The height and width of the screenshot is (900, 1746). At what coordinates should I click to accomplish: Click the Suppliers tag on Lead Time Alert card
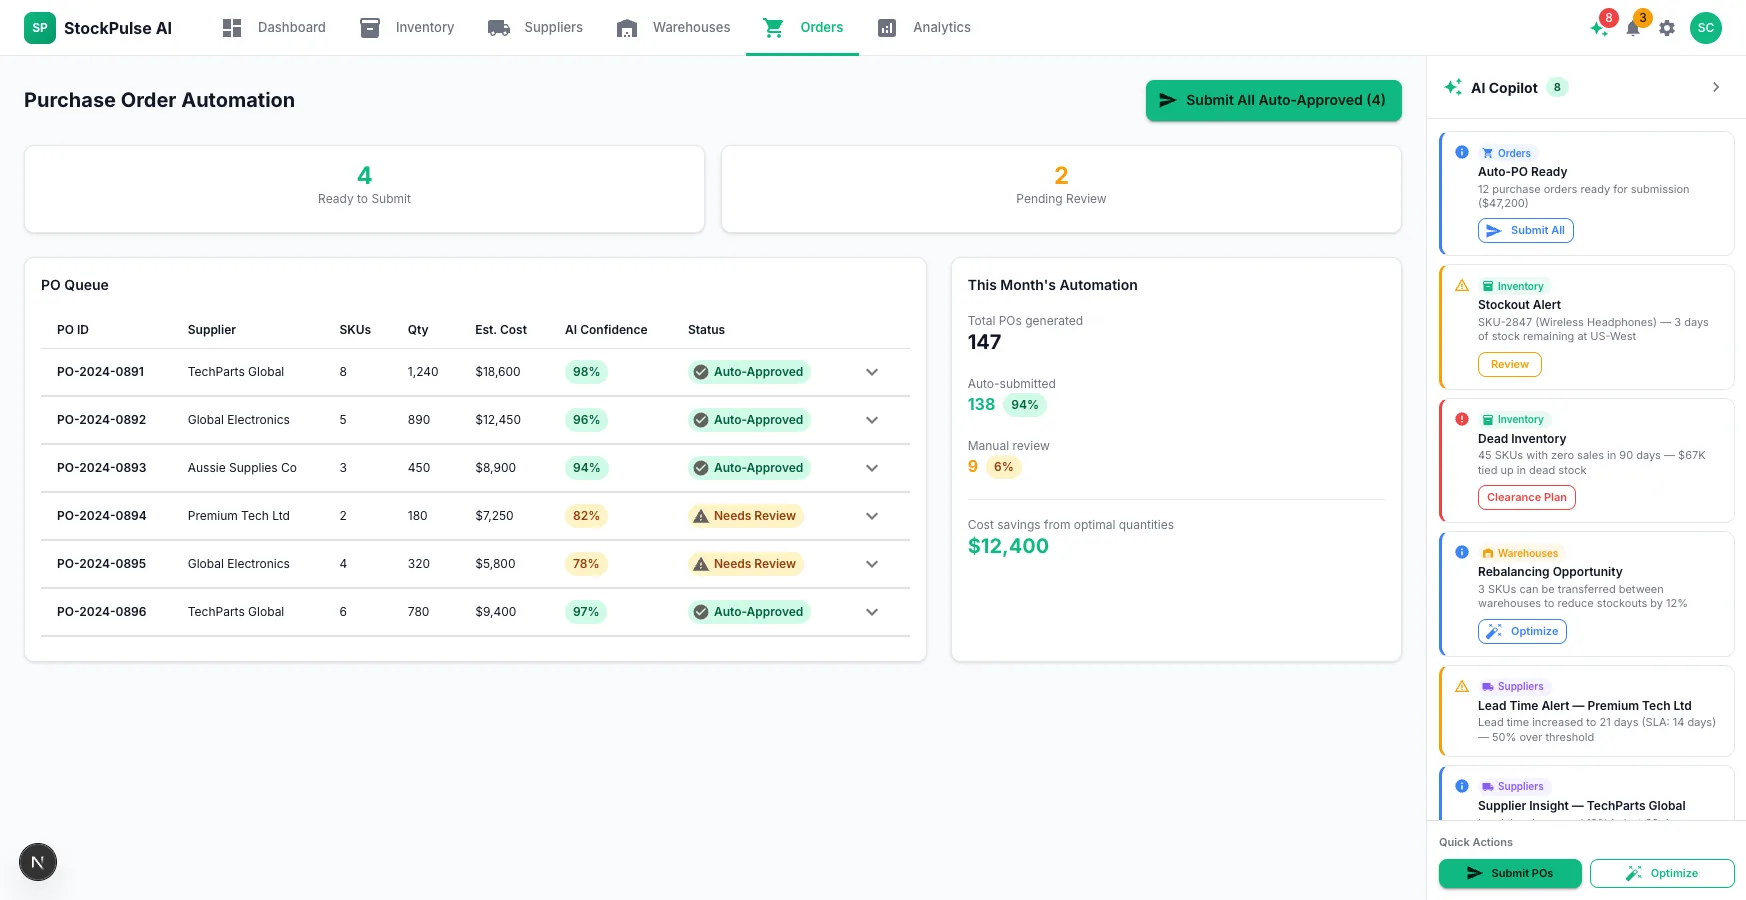1513,686
